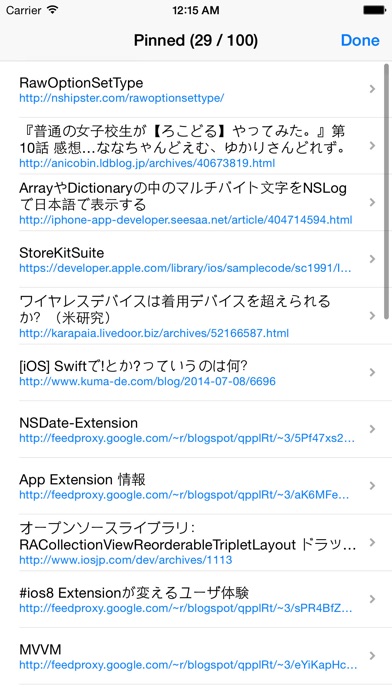
Task: Open the RawOptionSetType chevron
Action: 372,89
